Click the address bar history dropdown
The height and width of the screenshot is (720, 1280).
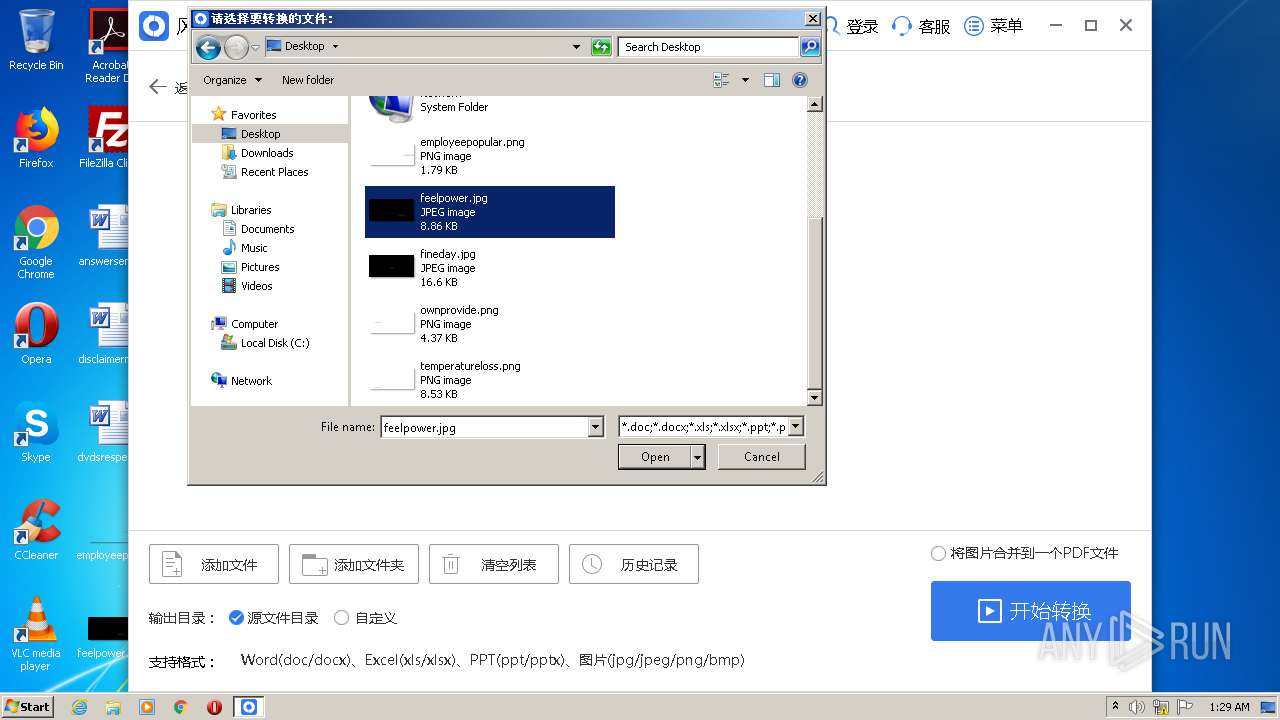click(576, 47)
